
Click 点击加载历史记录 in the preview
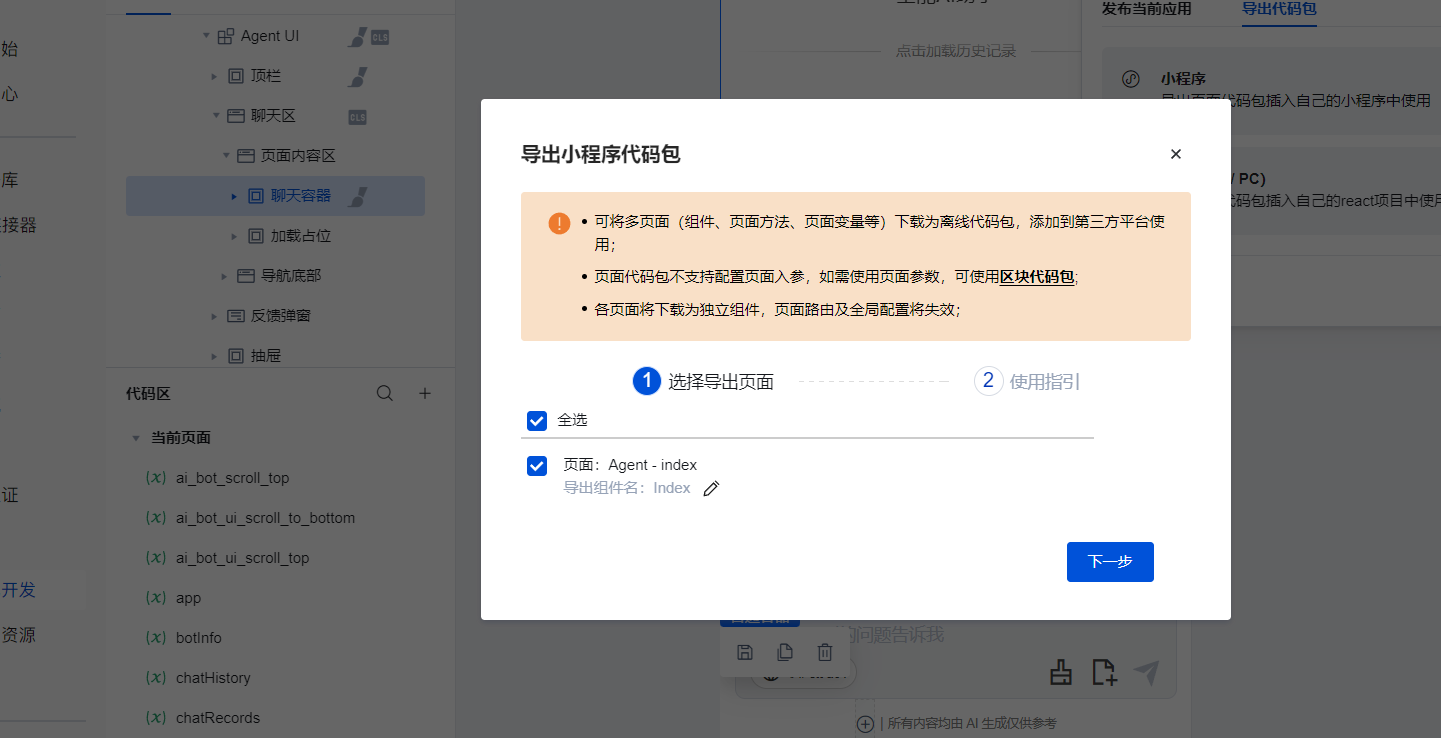point(956,51)
